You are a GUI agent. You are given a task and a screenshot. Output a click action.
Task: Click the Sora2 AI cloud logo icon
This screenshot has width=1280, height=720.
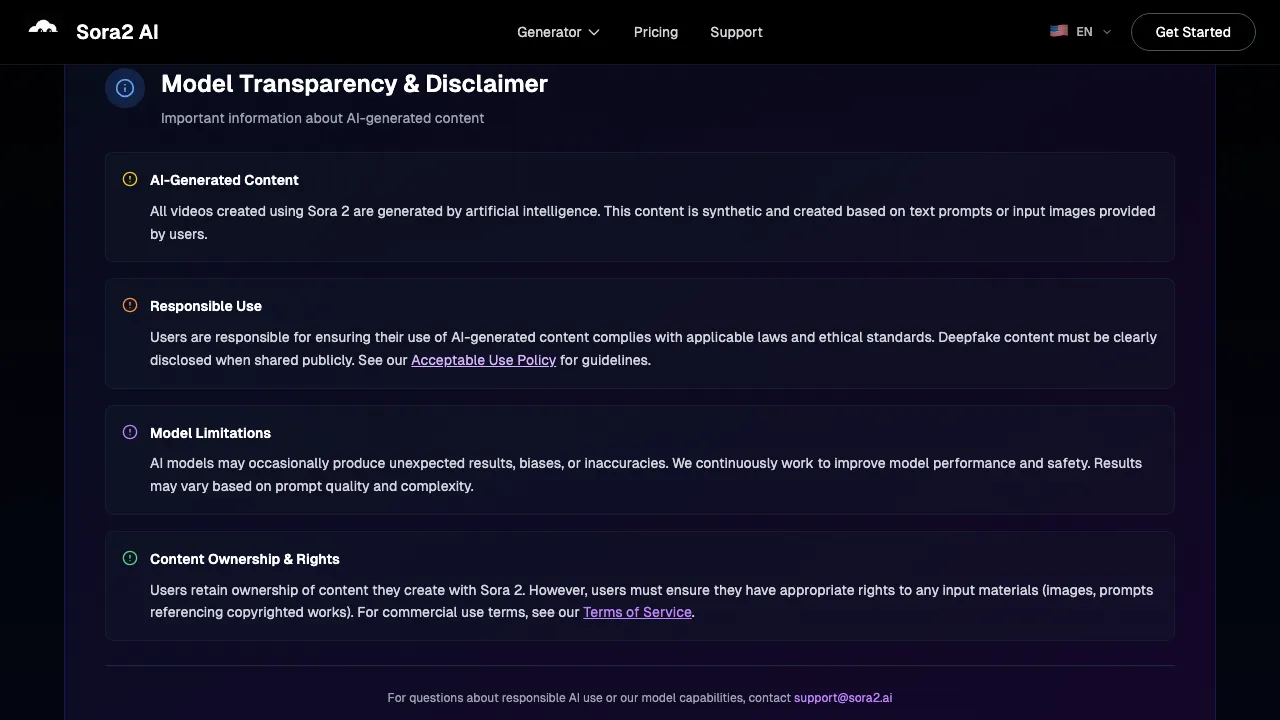(43, 29)
